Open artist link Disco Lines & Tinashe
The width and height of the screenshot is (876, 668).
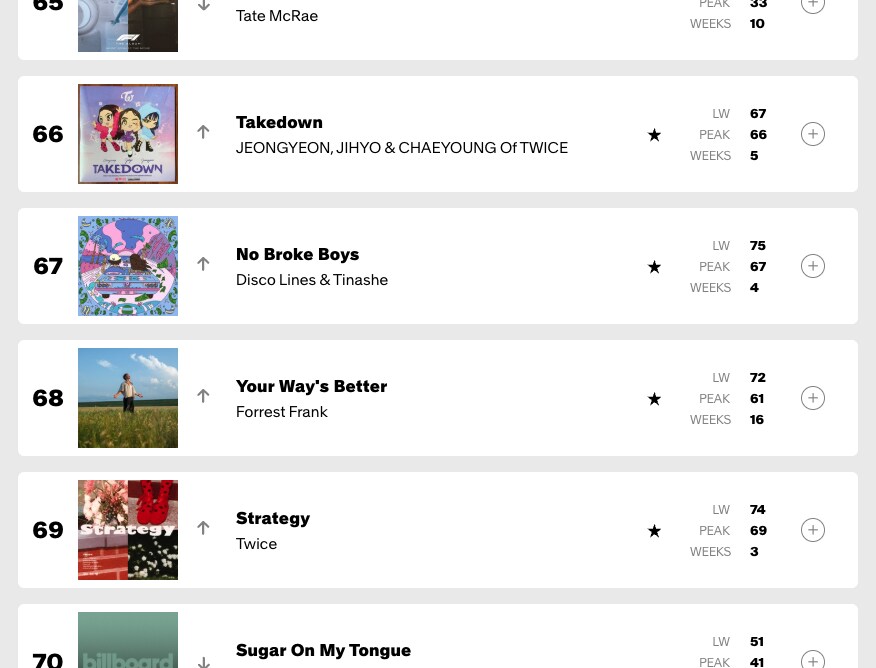312,280
